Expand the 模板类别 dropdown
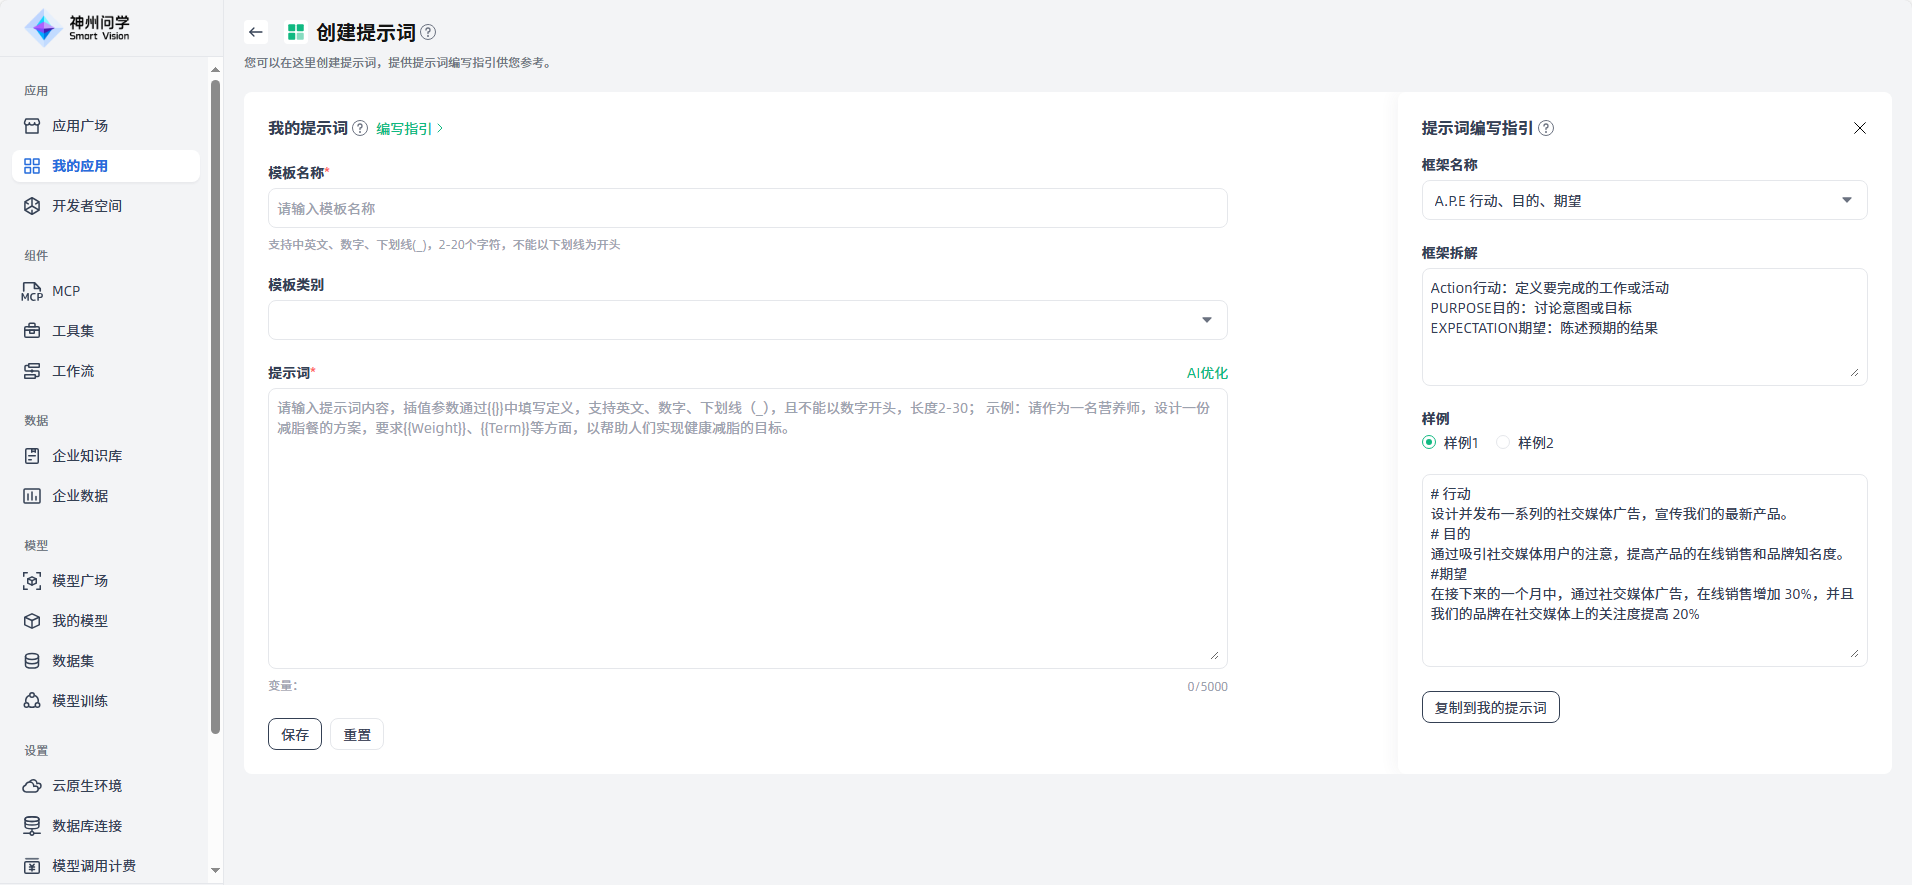The width and height of the screenshot is (1912, 885). pos(747,320)
